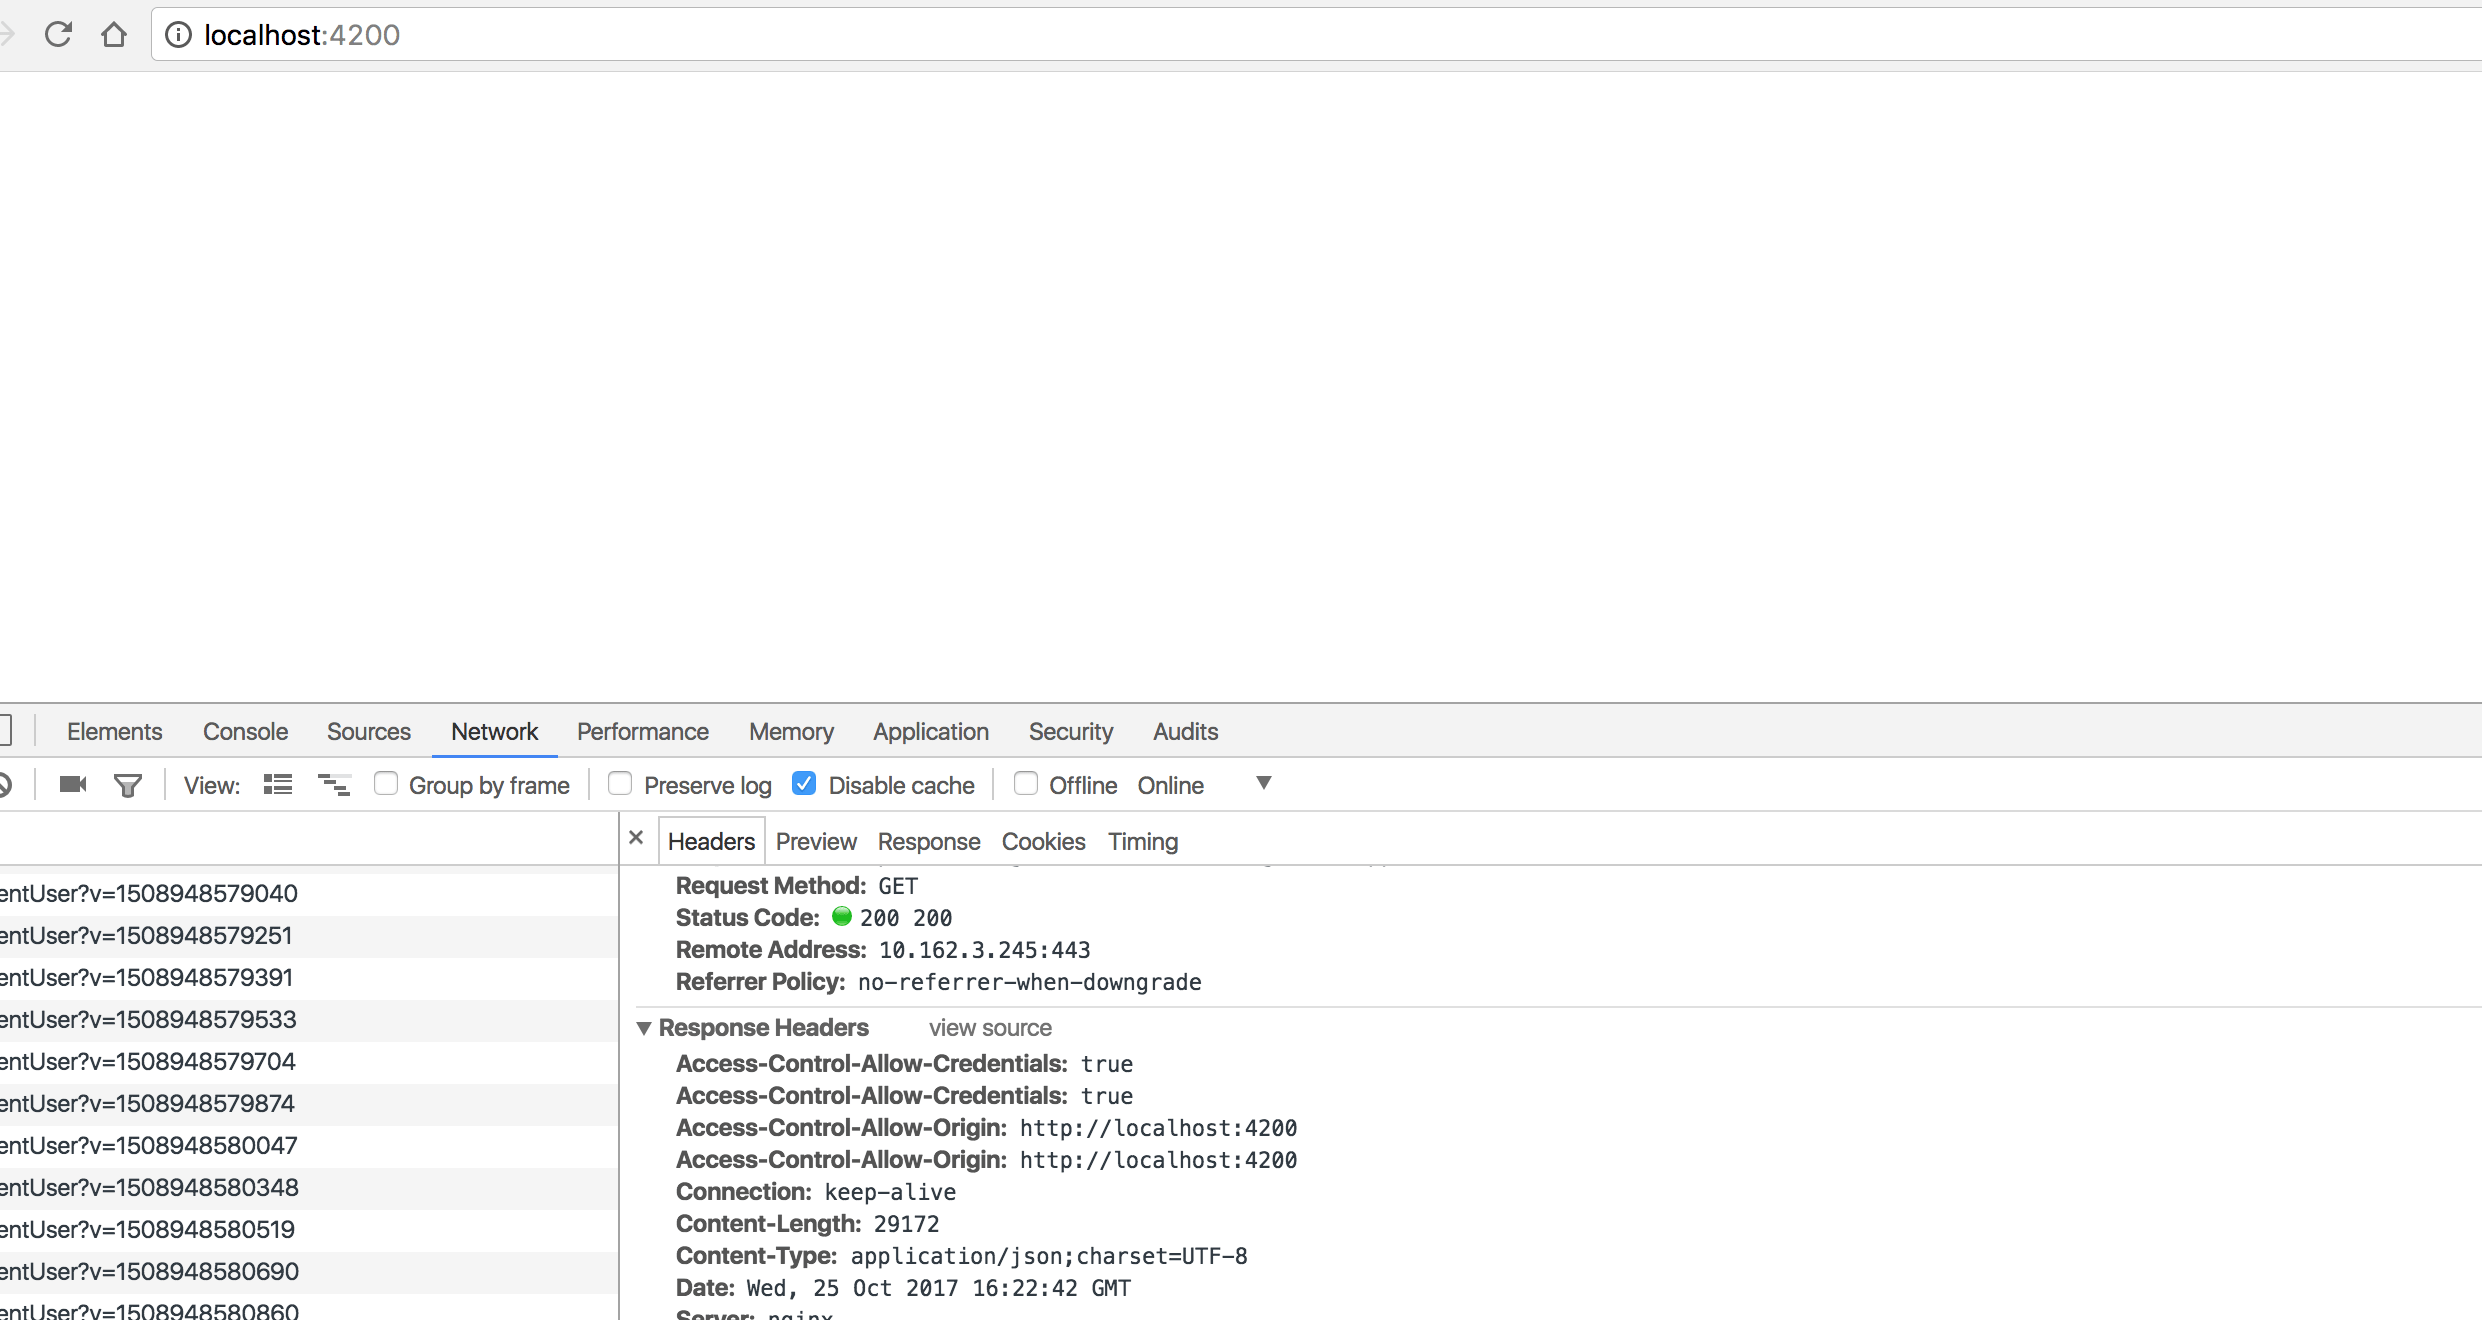
Task: Open the Console devtools tab
Action: point(245,732)
